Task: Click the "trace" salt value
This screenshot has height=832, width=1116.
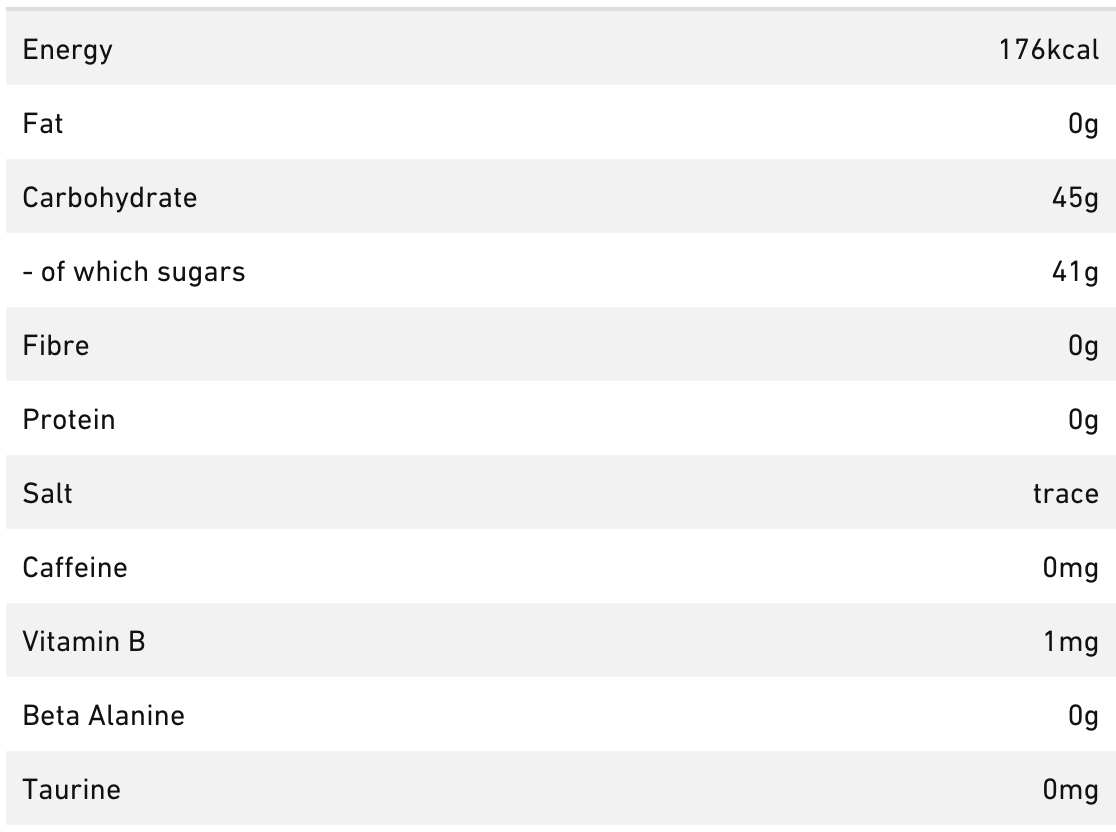Action: pos(1066,494)
